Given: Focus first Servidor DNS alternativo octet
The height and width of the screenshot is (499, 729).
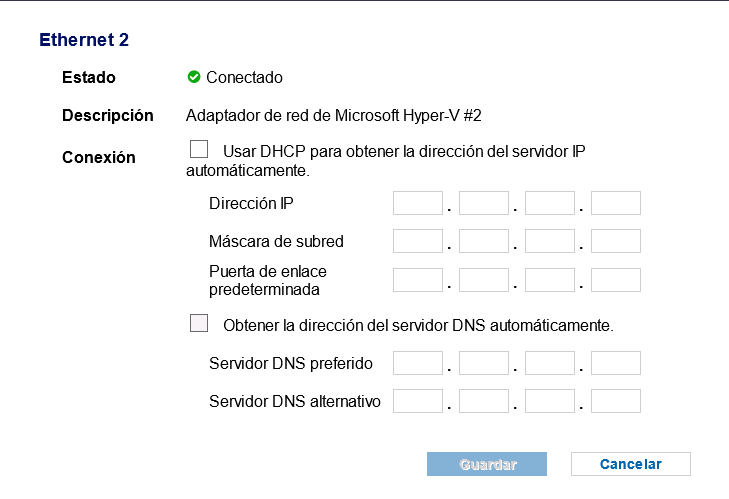Looking at the screenshot, I should tap(418, 401).
